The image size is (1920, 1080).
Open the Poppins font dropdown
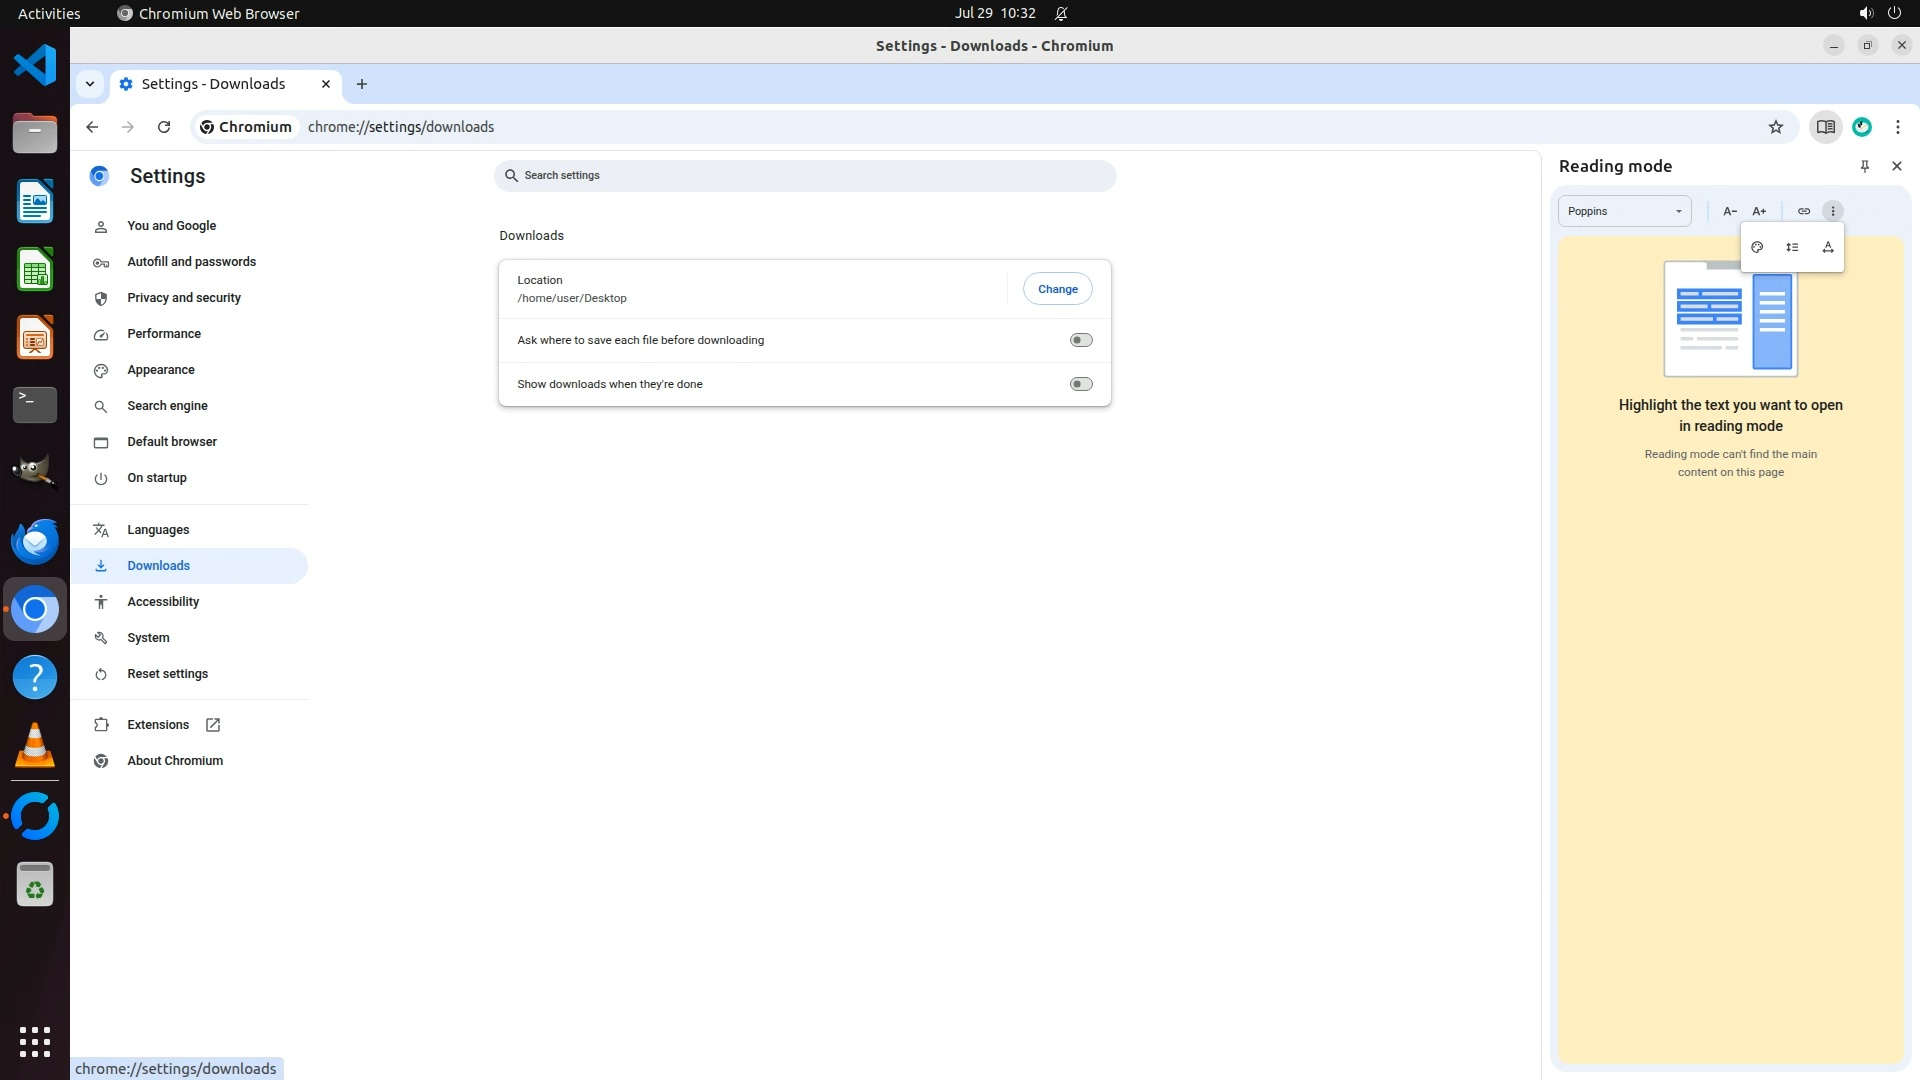click(1624, 211)
